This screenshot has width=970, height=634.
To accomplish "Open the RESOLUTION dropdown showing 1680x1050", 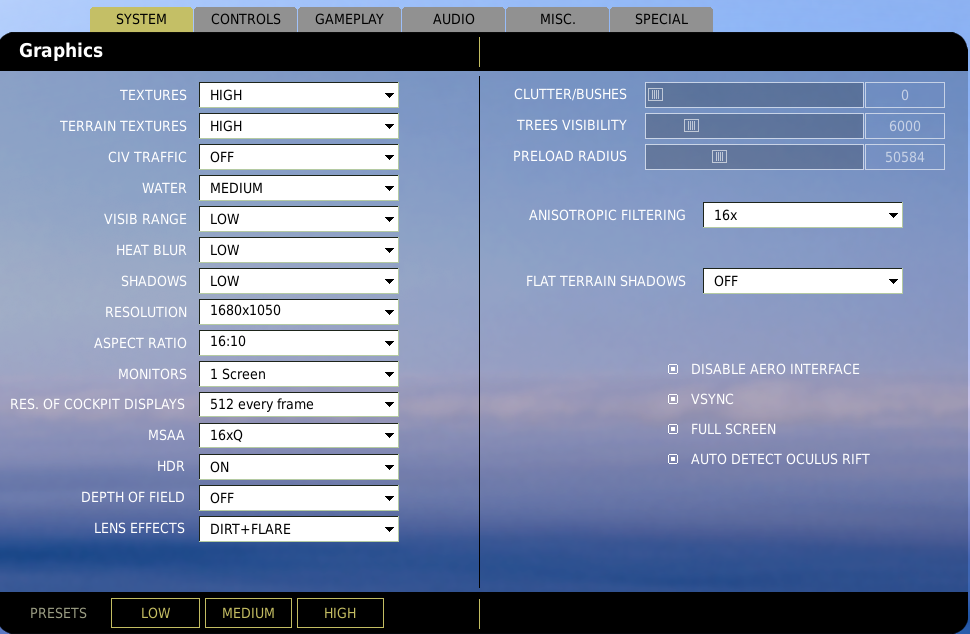I will coord(299,312).
